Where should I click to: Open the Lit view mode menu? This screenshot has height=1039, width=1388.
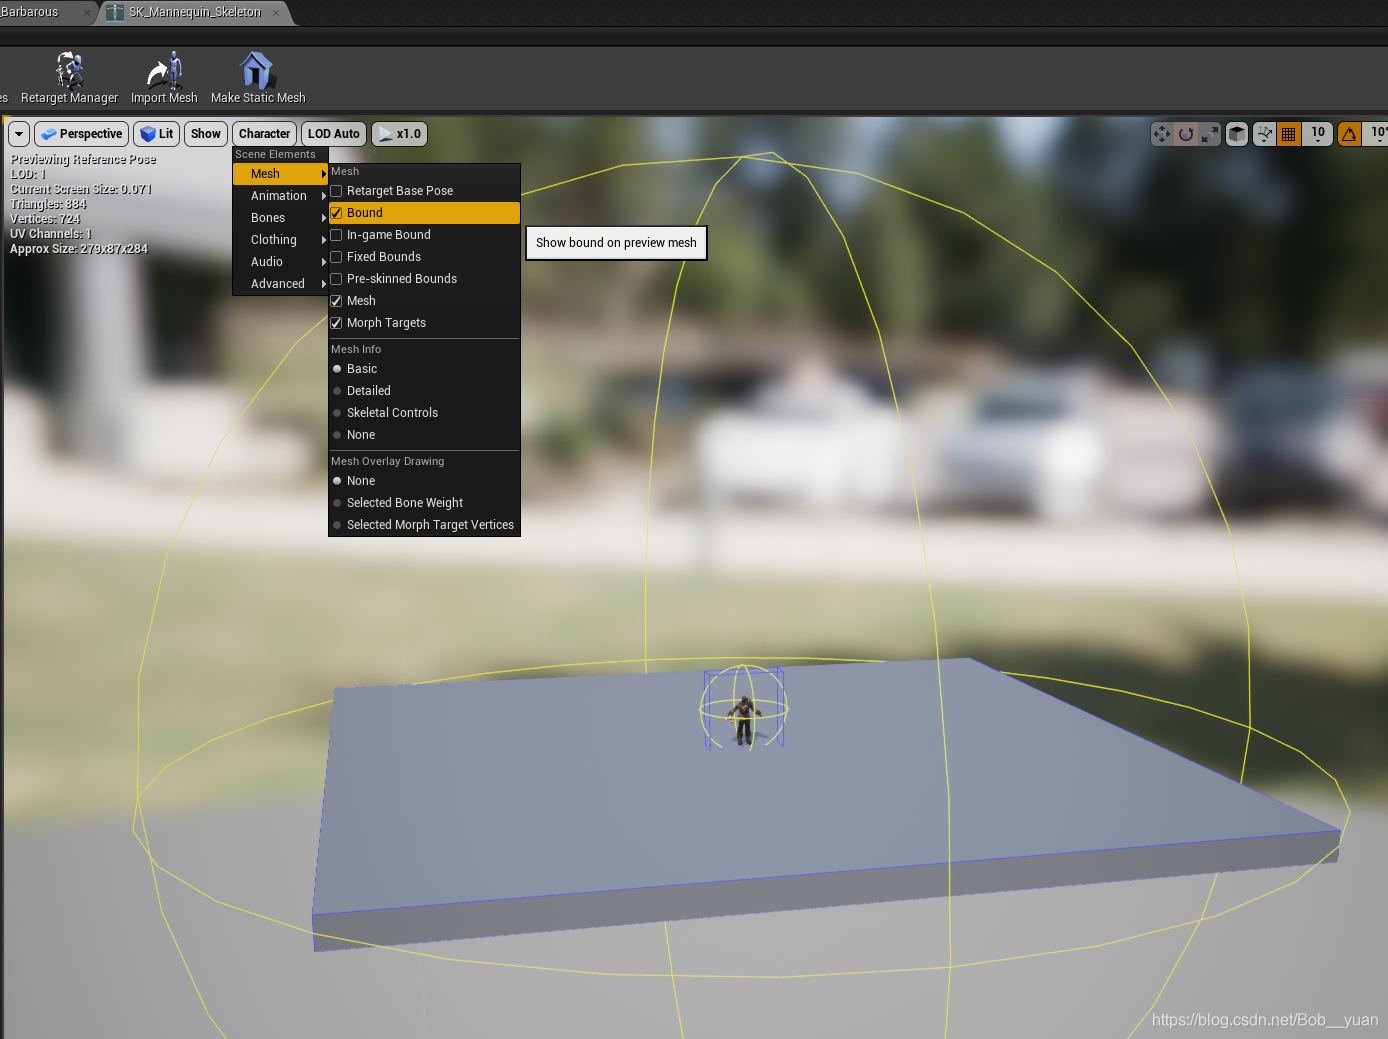[157, 134]
